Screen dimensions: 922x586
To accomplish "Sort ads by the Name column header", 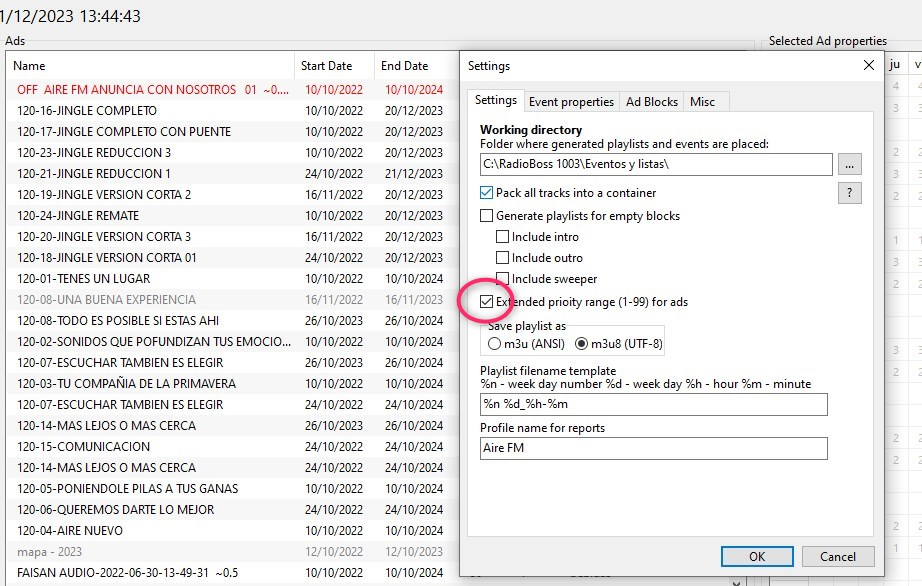I will (150, 66).
